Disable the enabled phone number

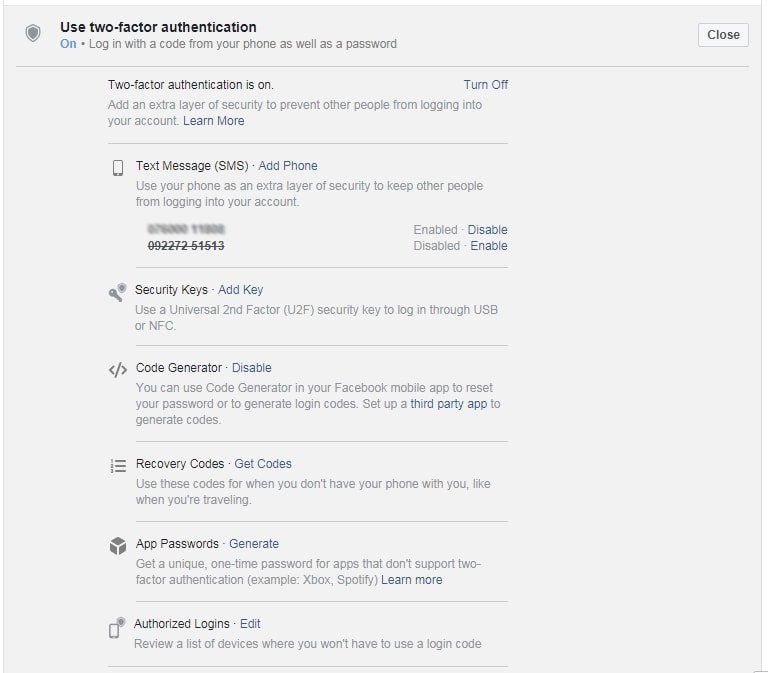click(x=487, y=230)
